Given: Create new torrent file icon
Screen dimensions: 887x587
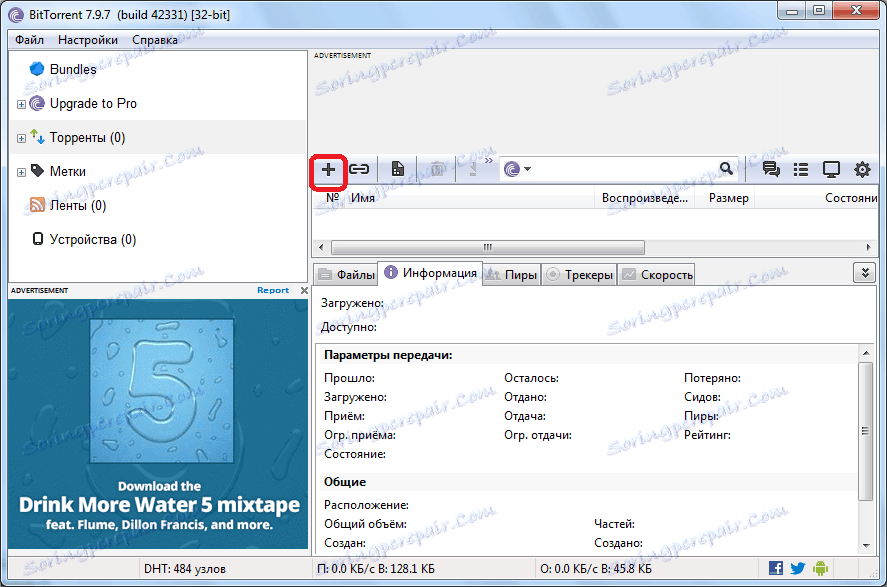Looking at the screenshot, I should (398, 169).
